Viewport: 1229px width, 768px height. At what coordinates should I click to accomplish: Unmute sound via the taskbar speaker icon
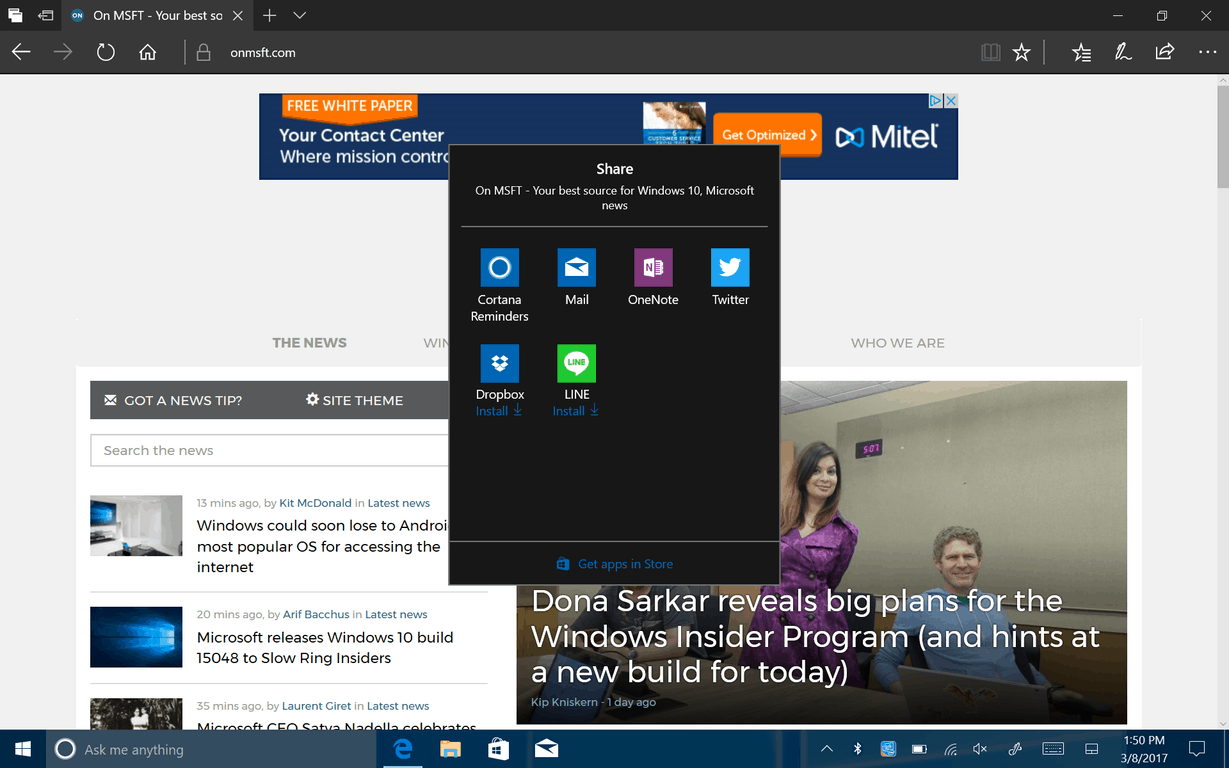click(979, 748)
